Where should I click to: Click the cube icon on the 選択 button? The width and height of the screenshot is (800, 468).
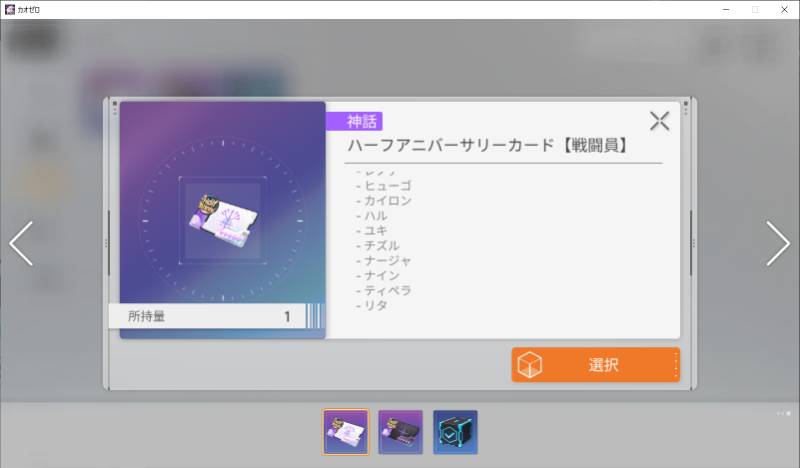coord(529,365)
